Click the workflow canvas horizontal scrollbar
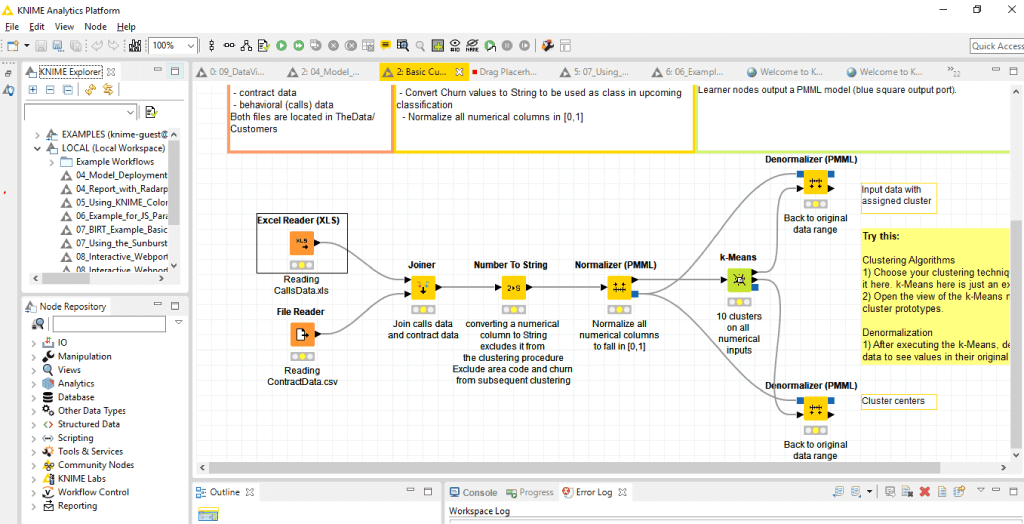The image size is (1024, 524). 573,468
